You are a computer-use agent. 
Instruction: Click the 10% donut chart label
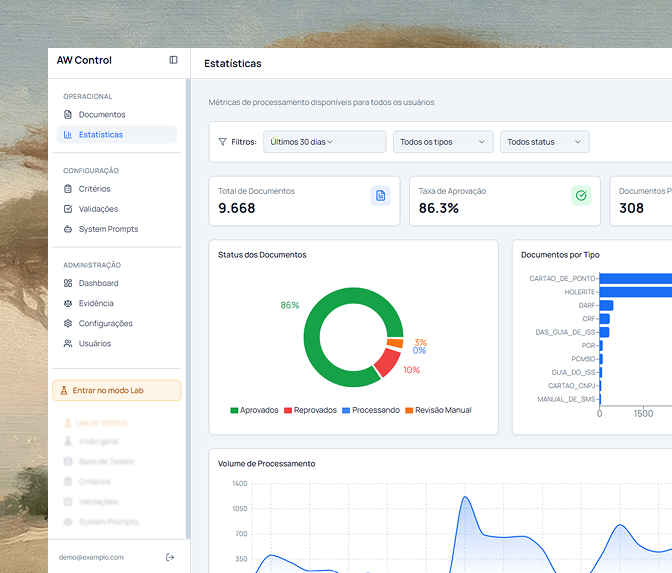click(x=411, y=370)
